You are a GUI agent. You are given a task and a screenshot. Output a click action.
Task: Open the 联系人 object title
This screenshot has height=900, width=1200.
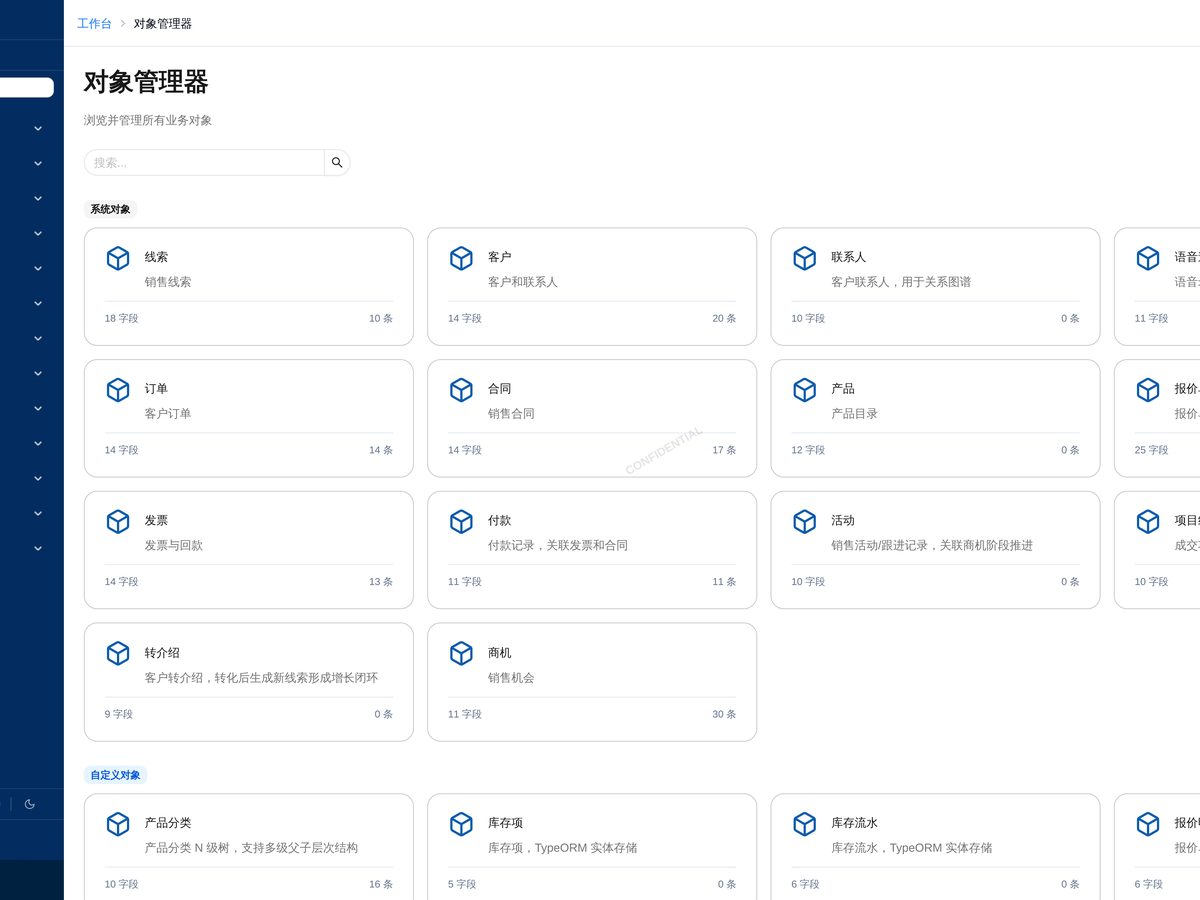tap(848, 257)
